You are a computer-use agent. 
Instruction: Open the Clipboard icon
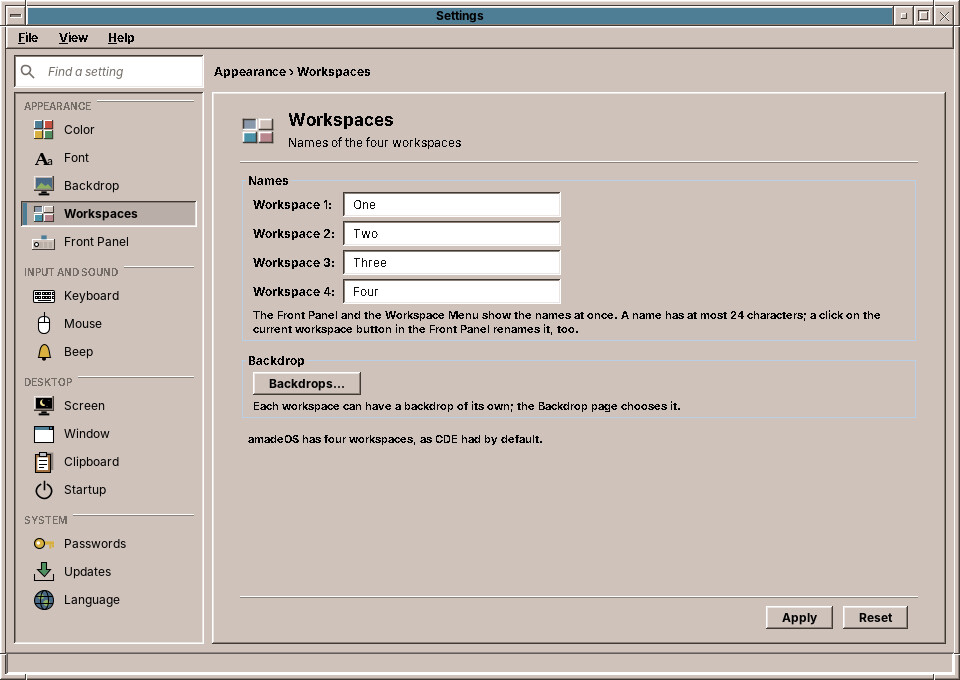(43, 462)
